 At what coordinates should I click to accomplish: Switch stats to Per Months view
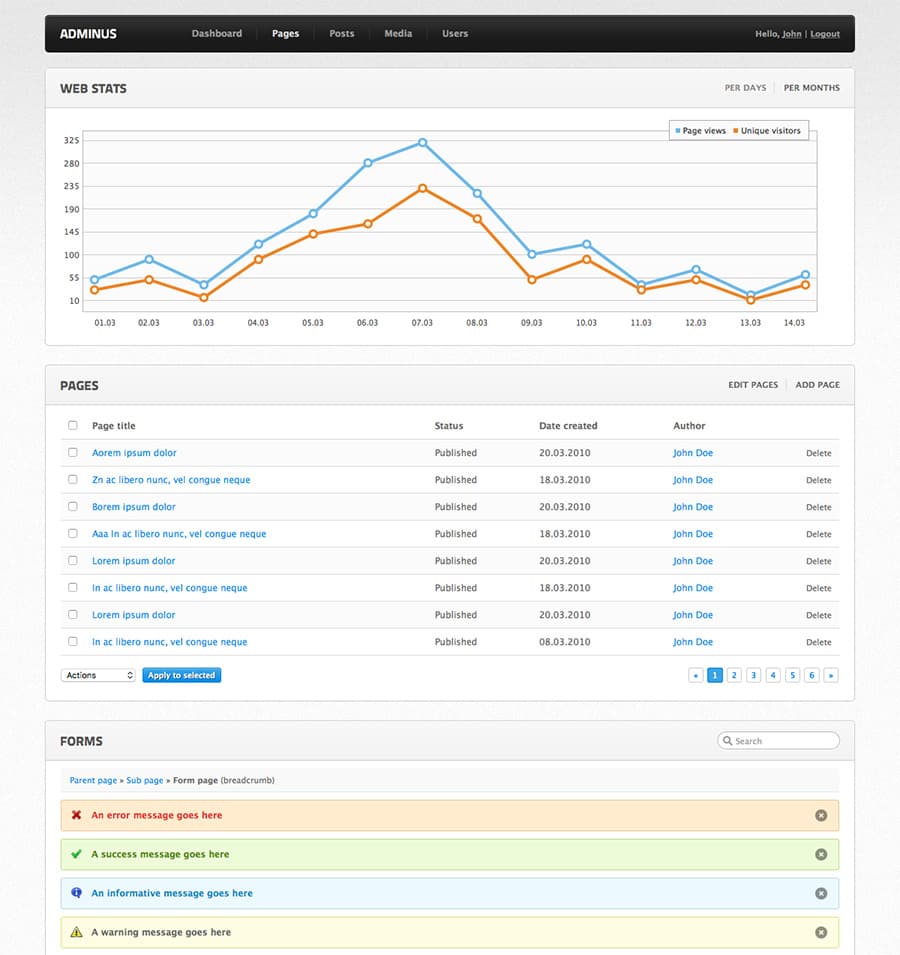click(x=812, y=88)
